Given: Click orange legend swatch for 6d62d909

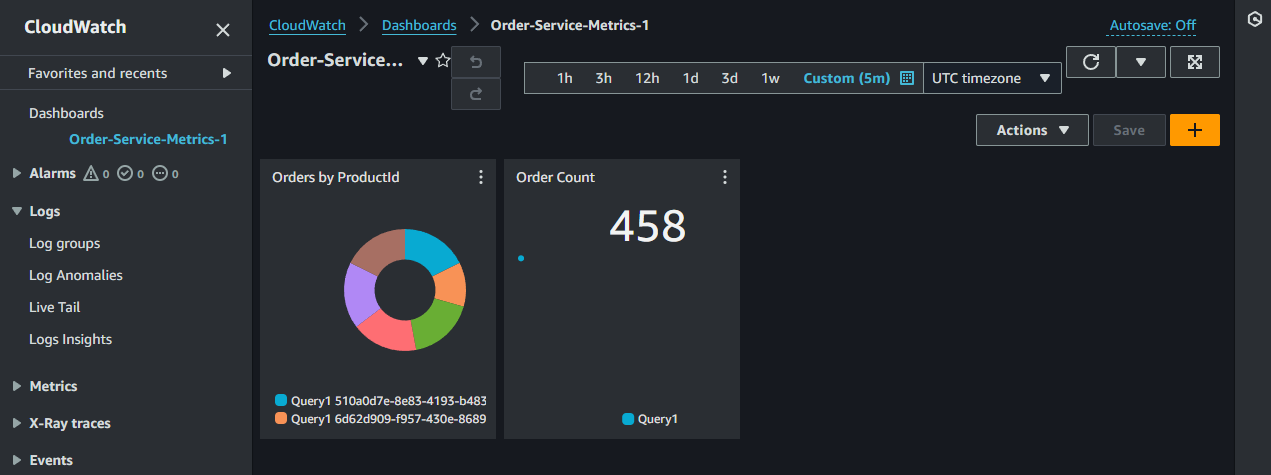Looking at the screenshot, I should click(281, 419).
